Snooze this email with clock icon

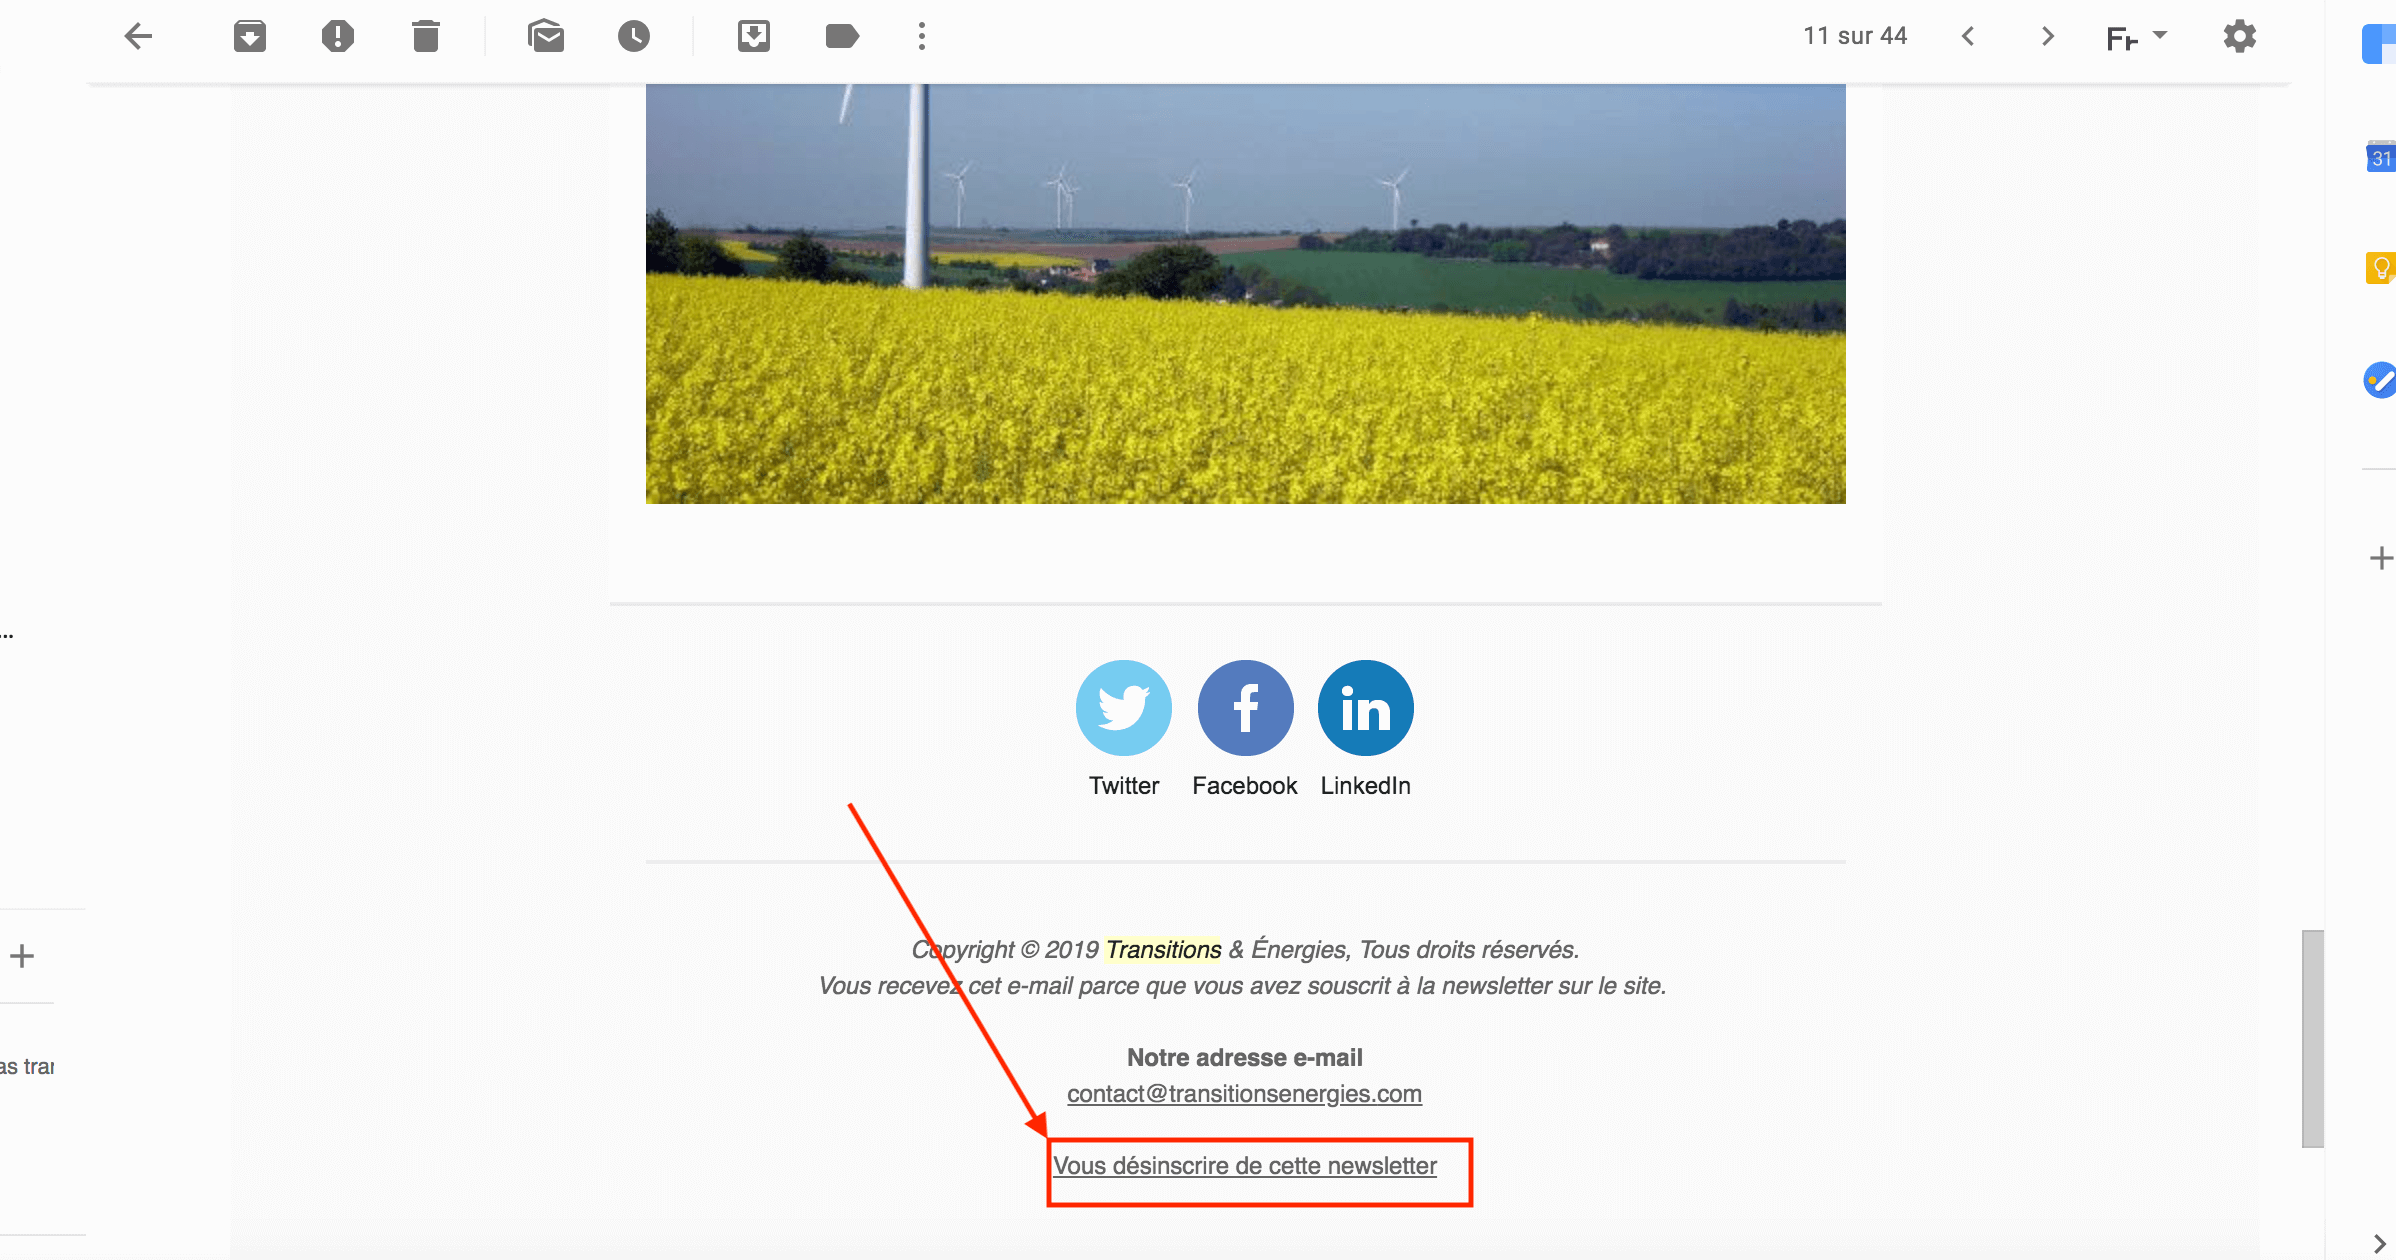point(634,37)
